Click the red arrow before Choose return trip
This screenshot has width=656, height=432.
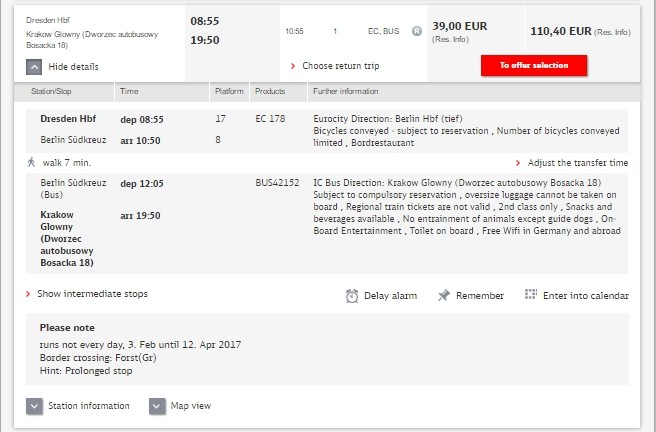click(292, 66)
